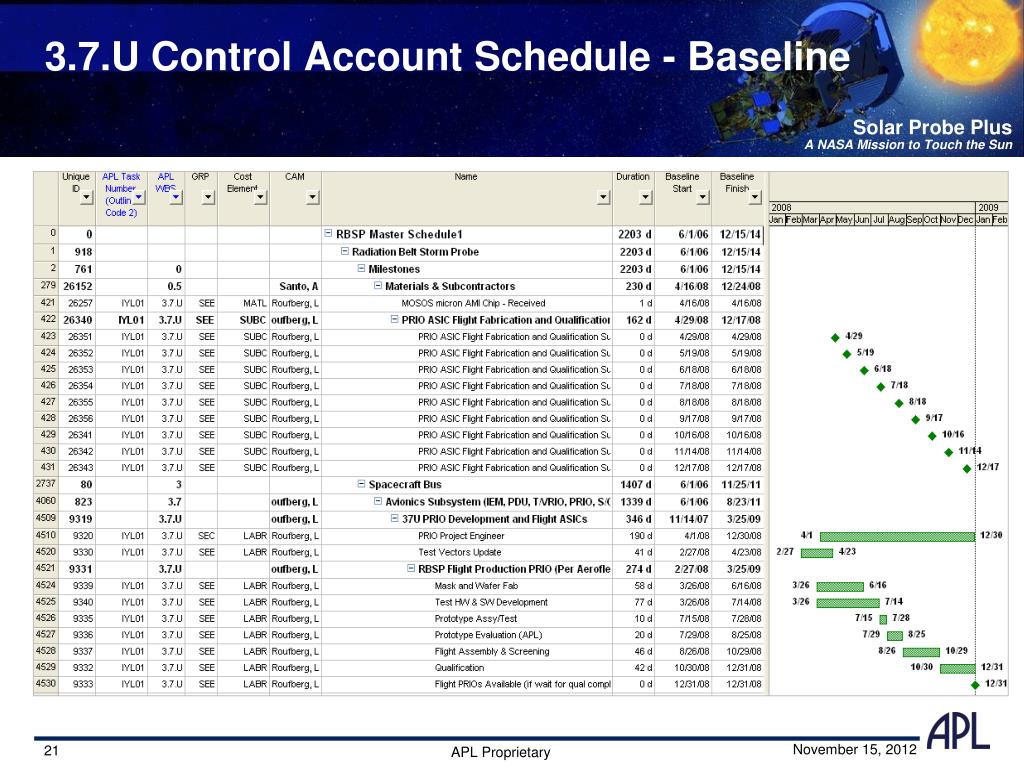Open the Duration column filter dropdown
The image size is (1024, 768).
click(645, 197)
